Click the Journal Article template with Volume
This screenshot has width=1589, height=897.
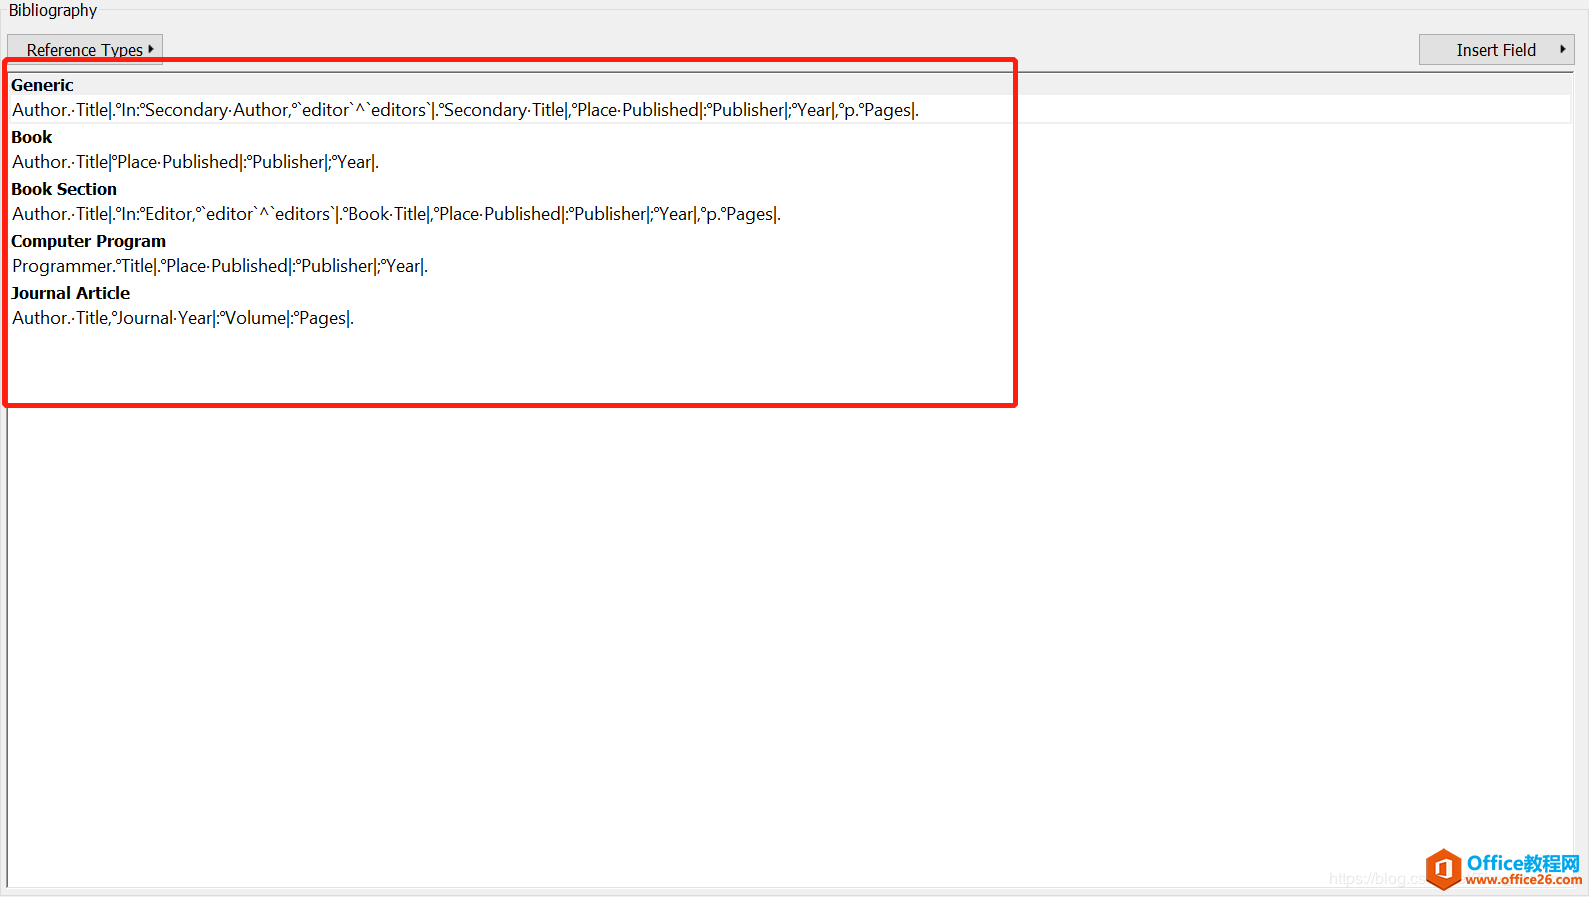(x=183, y=318)
